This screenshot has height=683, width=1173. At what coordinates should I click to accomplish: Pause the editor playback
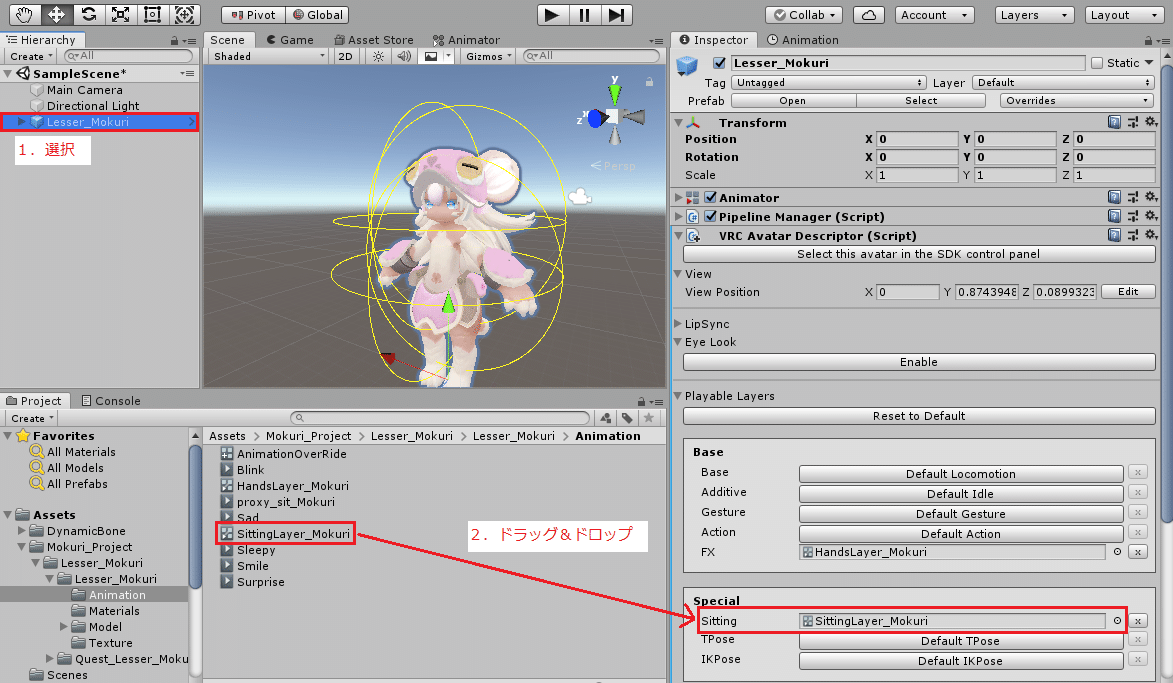coord(584,14)
